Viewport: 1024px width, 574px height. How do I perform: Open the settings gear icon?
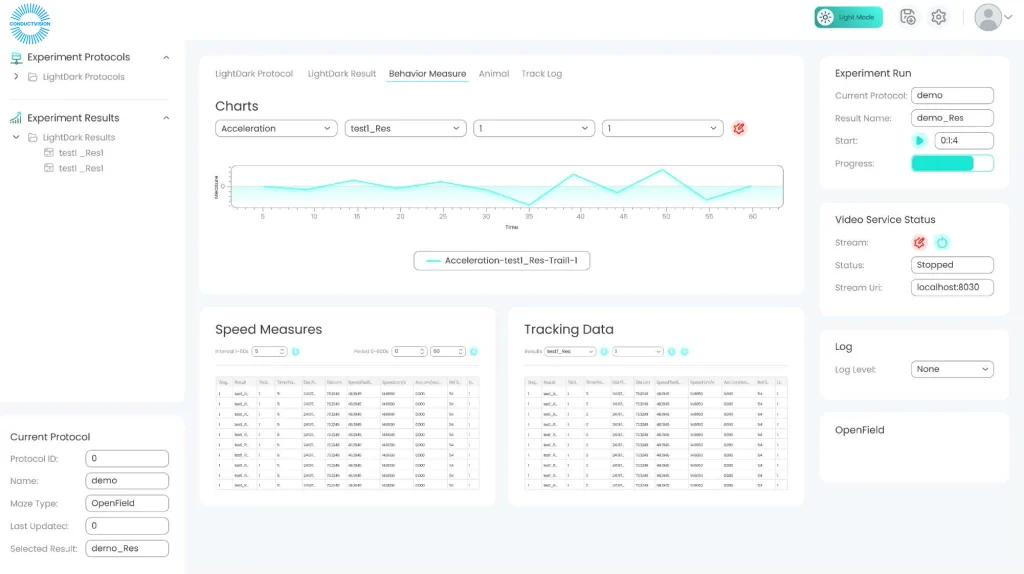click(938, 17)
